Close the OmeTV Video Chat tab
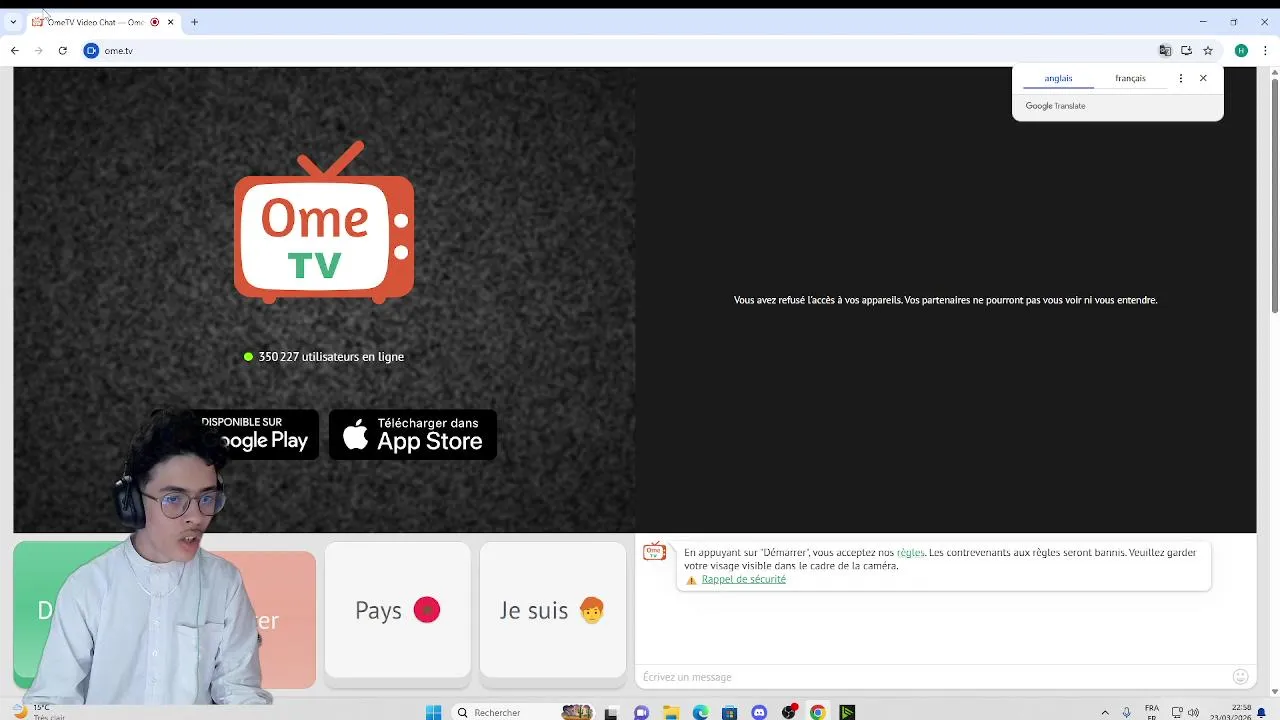 pos(170,22)
